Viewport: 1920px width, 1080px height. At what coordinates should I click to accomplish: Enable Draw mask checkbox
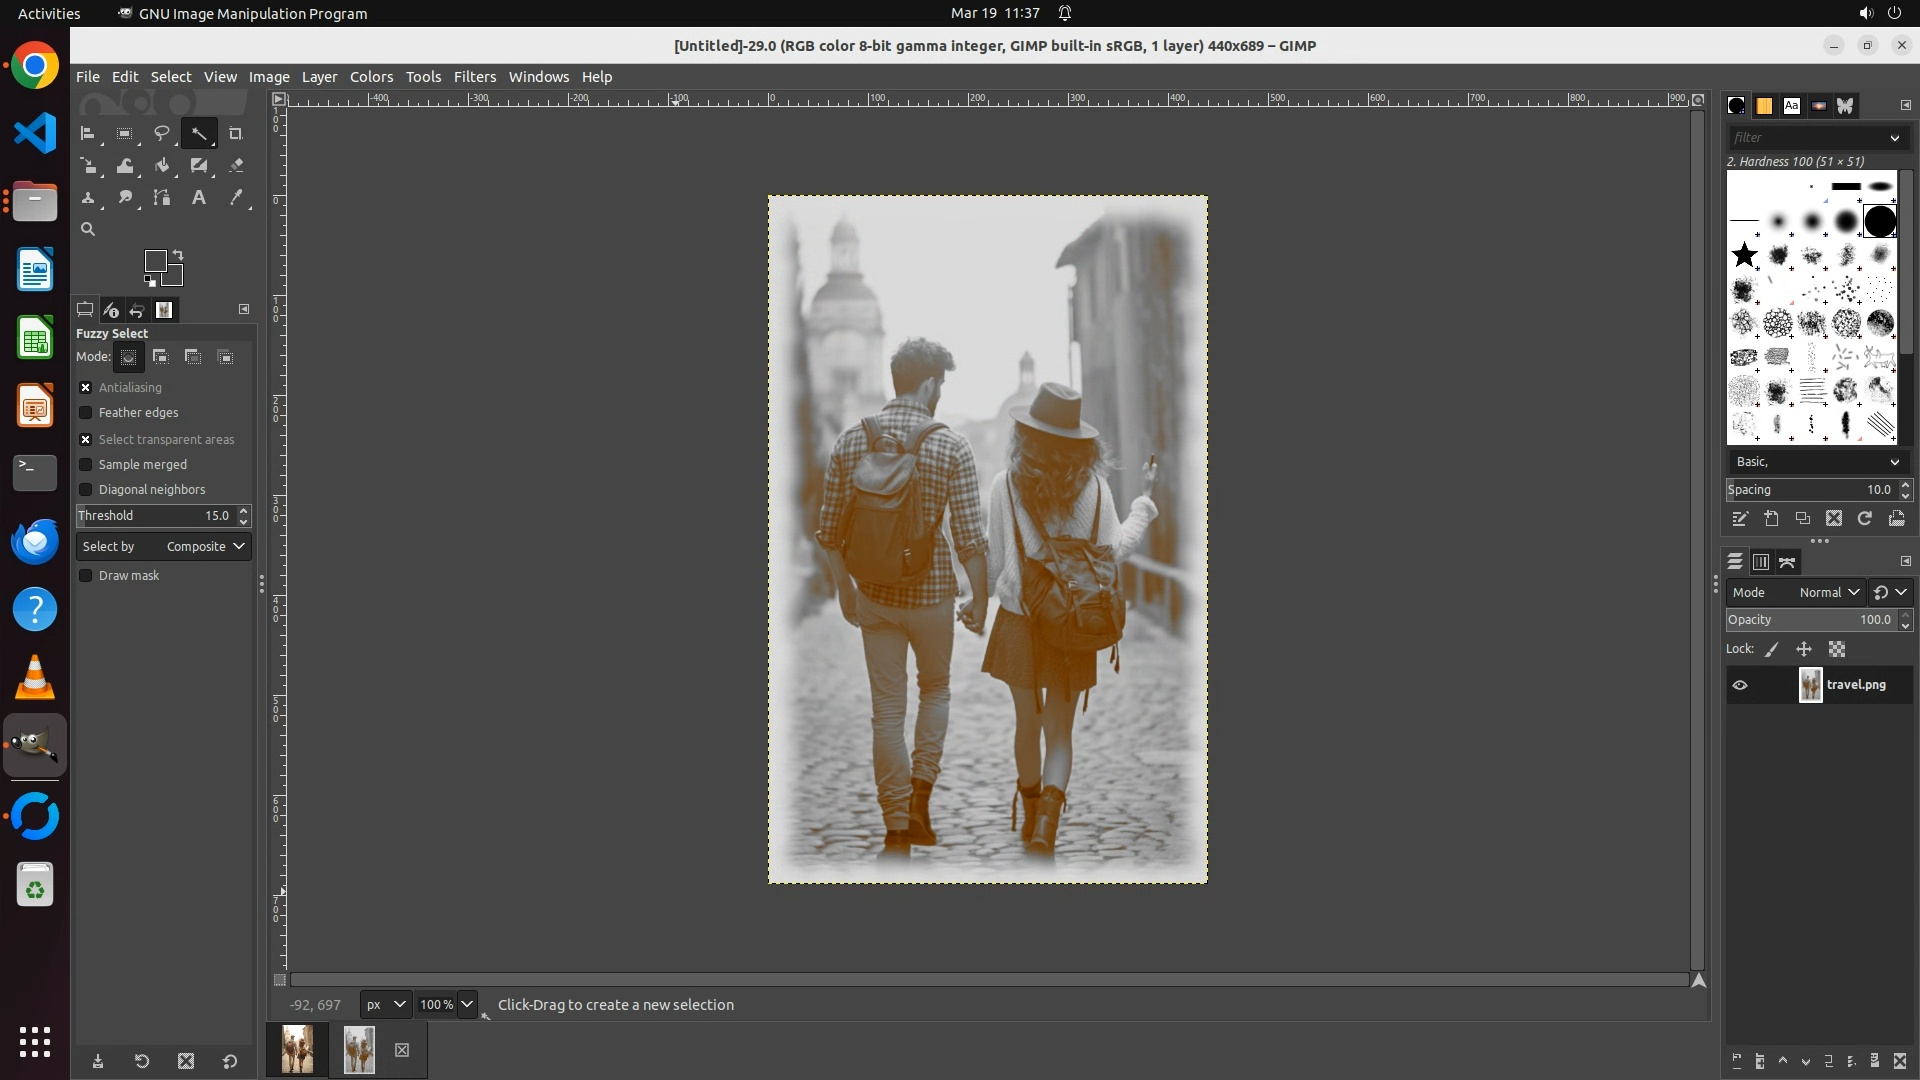tap(86, 576)
